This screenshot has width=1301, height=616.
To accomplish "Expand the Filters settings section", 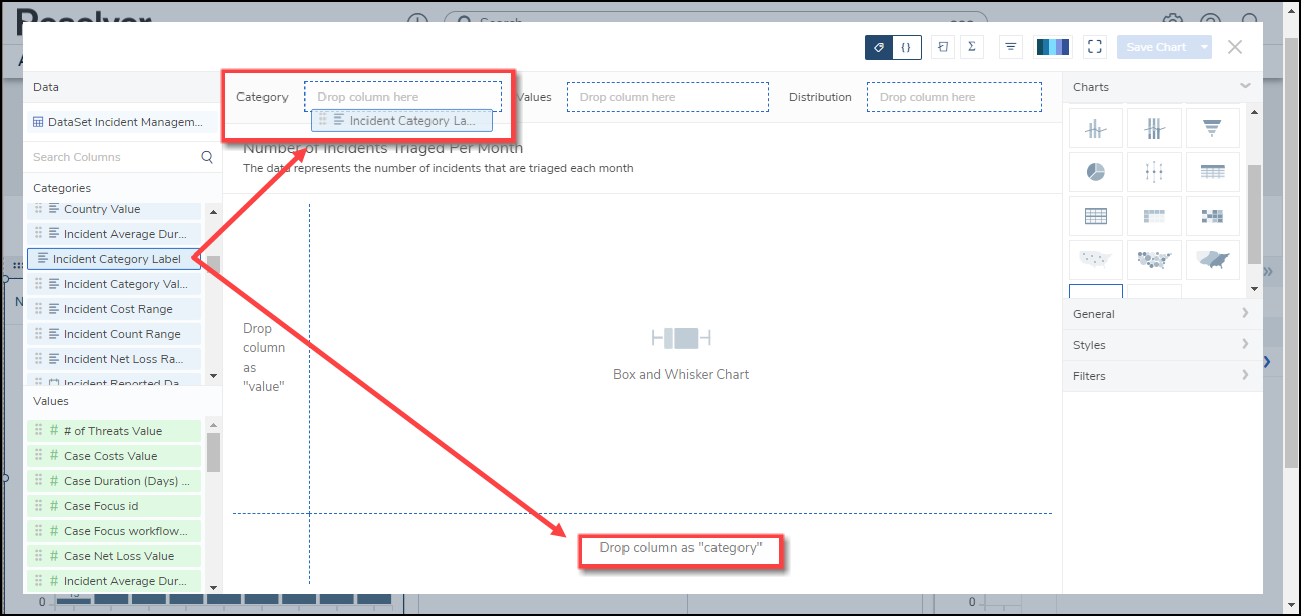I will point(1162,376).
